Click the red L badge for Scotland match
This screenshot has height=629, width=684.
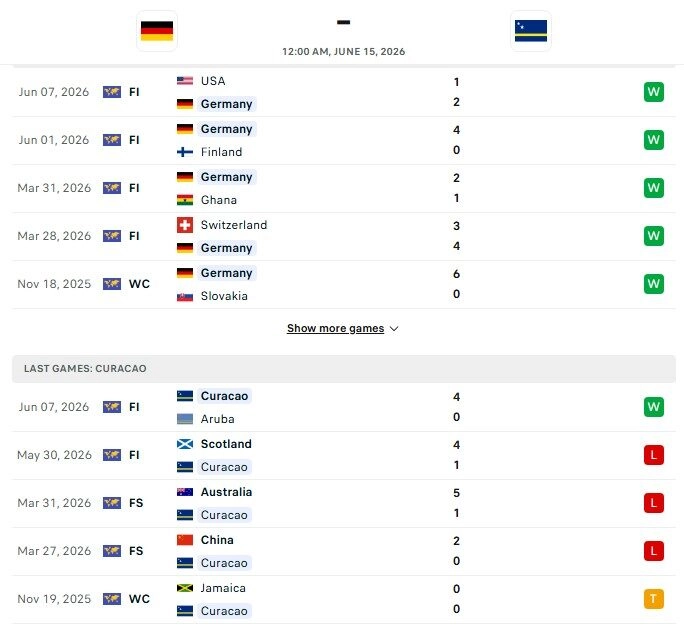tap(653, 455)
